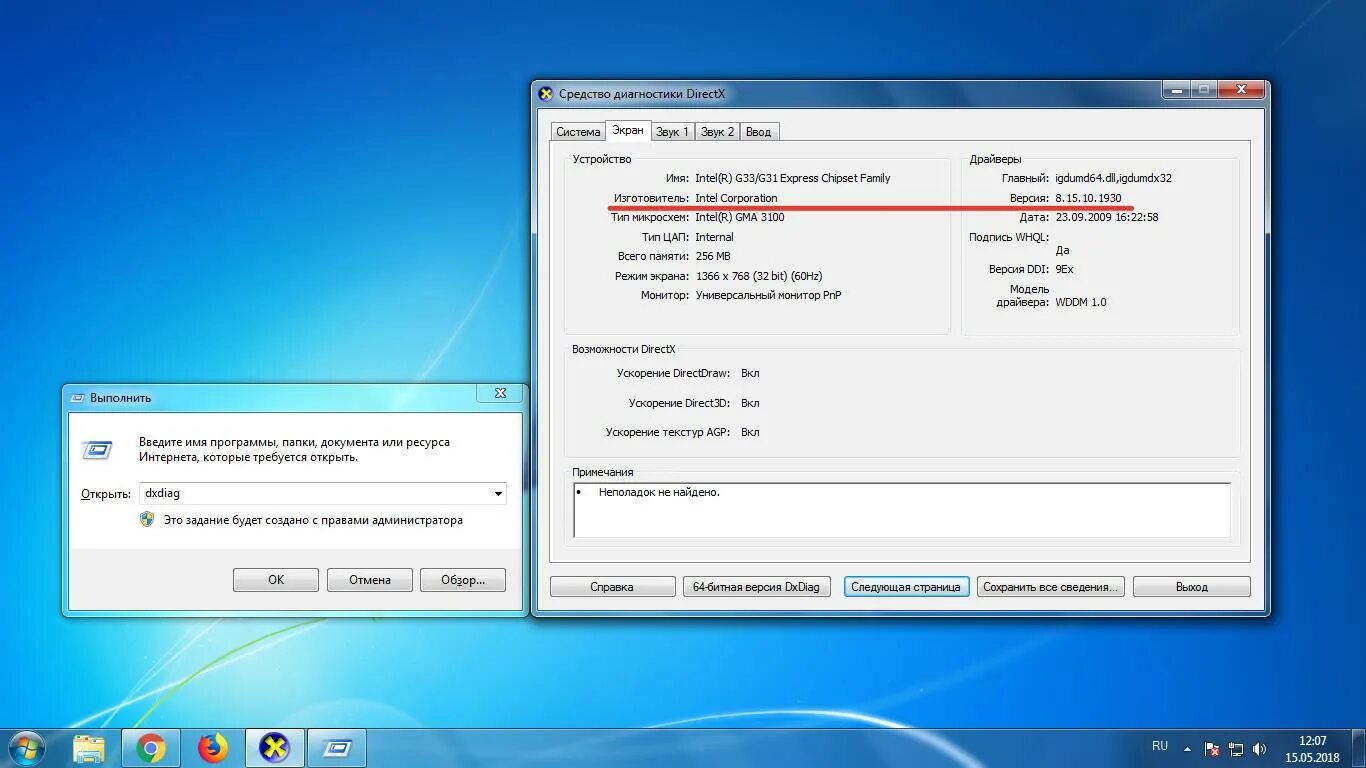Viewport: 1366px width, 768px height.
Task: Click monitor value Универсальный монитор PnP
Action: click(x=769, y=295)
